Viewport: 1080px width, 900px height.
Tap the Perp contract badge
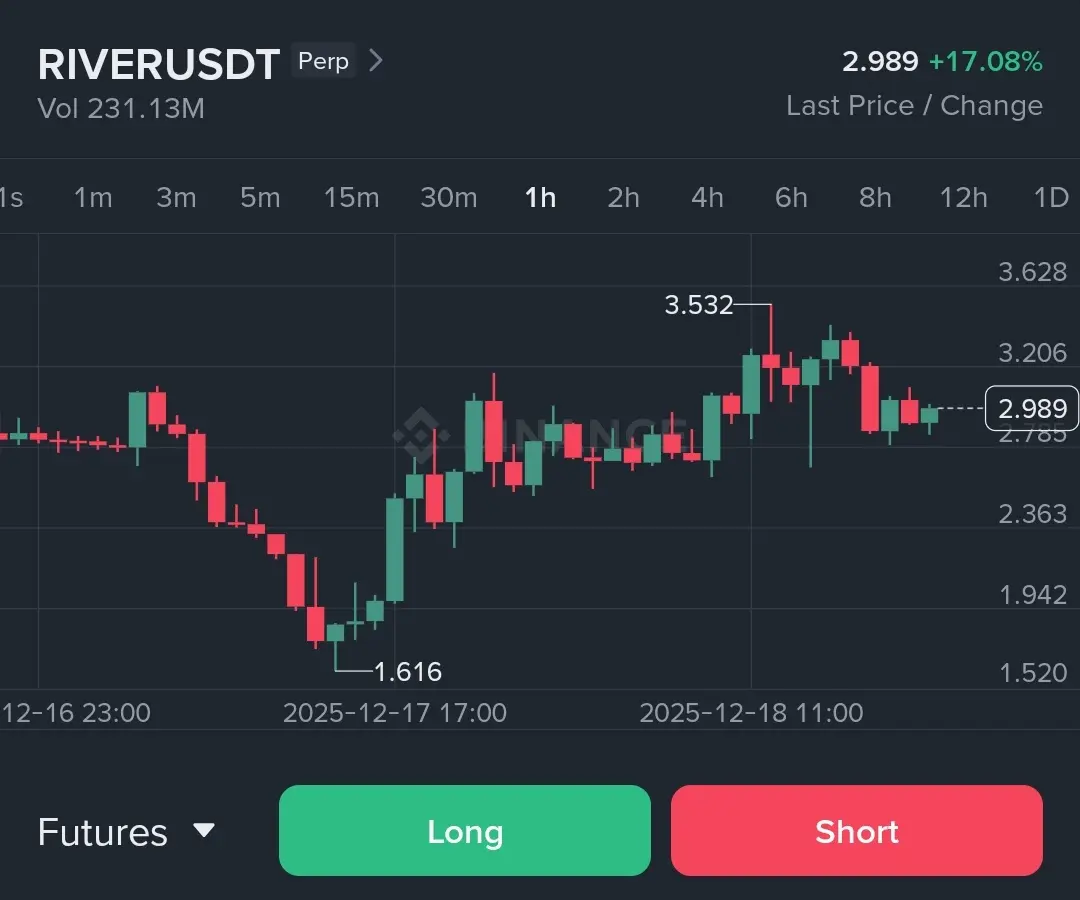(323, 61)
